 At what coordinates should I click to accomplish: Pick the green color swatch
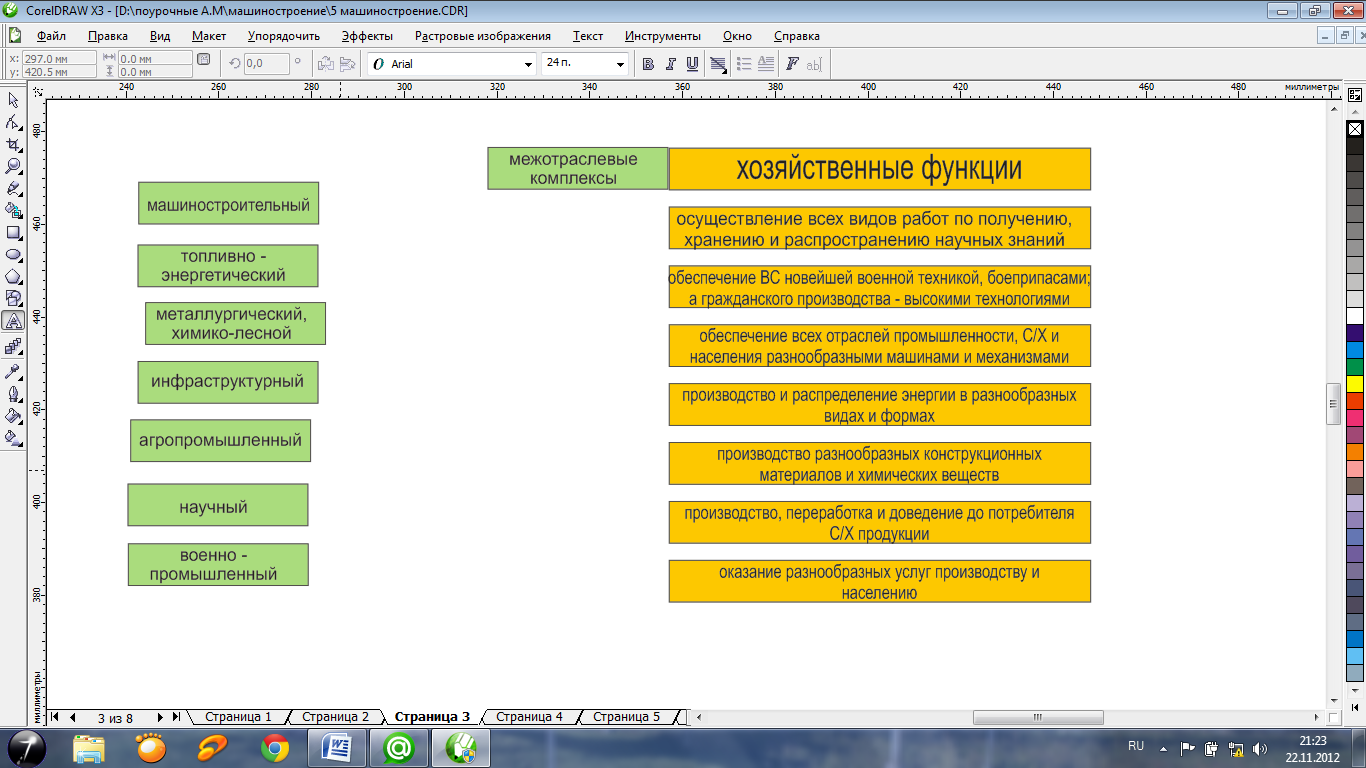[x=1355, y=366]
